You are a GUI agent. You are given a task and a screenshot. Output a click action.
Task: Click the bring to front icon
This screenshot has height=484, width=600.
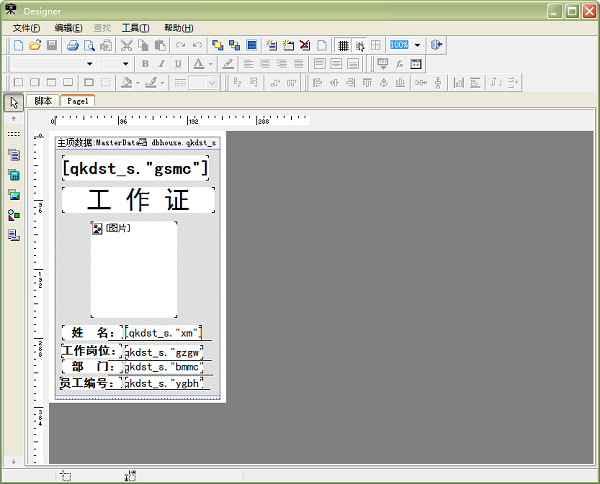[218, 45]
